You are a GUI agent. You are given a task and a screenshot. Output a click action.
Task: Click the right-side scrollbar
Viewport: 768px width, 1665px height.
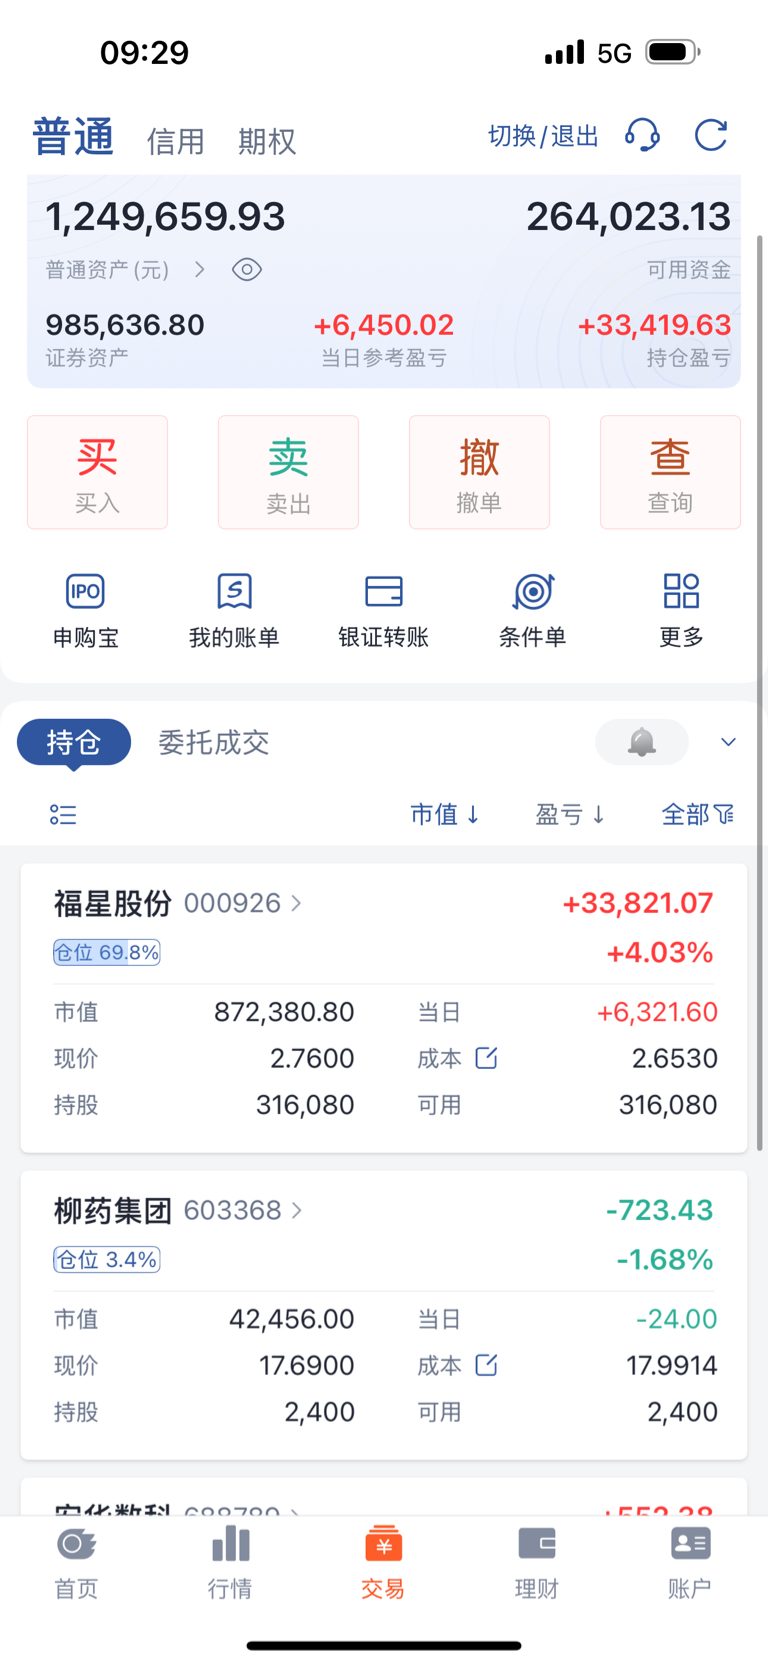760,692
